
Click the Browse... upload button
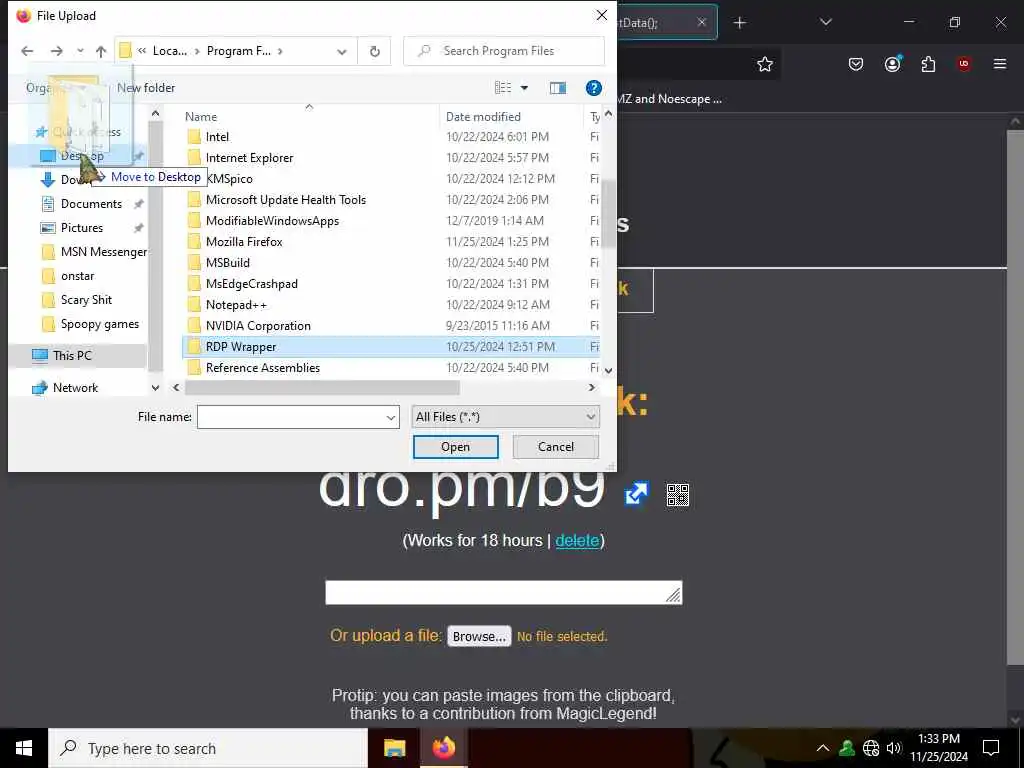coord(479,637)
